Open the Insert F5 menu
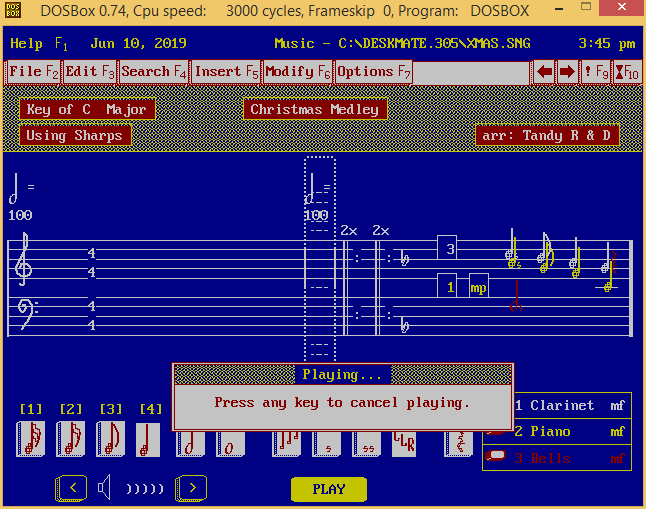 (x=226, y=72)
